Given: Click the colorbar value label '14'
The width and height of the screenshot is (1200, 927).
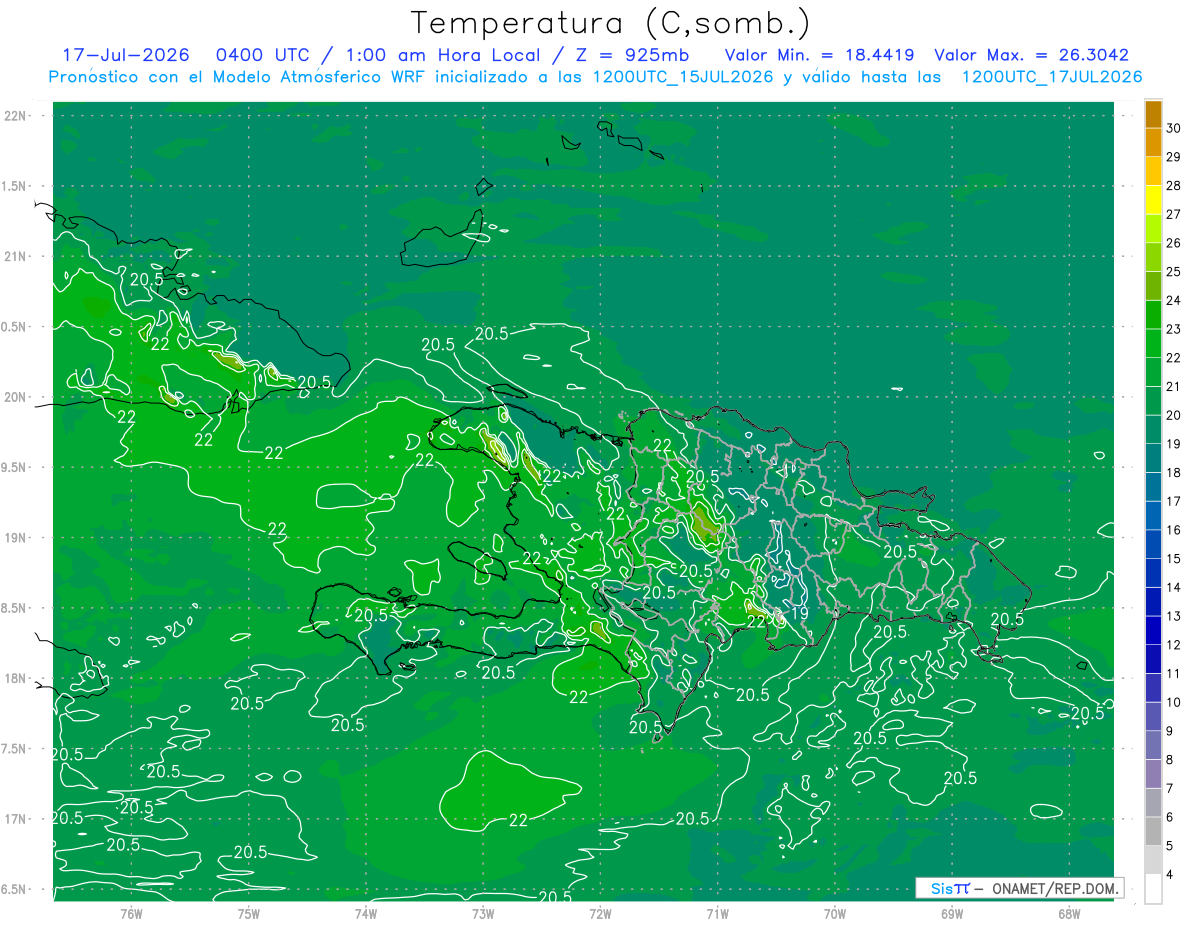Looking at the screenshot, I should [x=1174, y=588].
